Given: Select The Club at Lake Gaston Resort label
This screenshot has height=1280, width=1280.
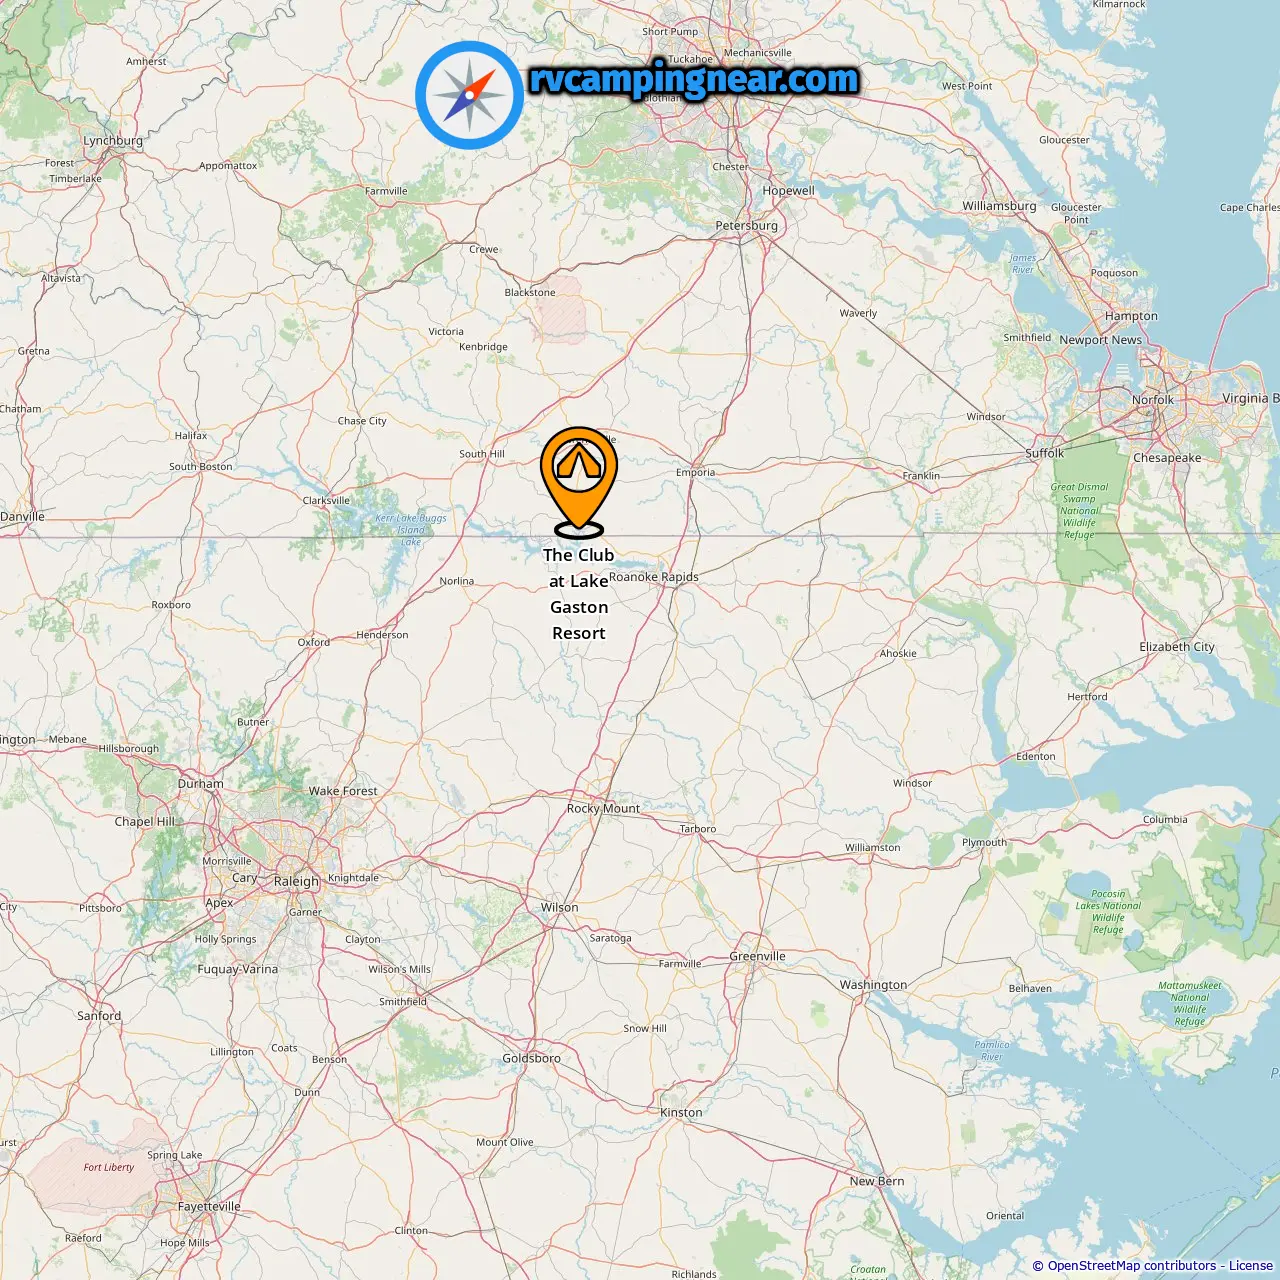Looking at the screenshot, I should coord(579,594).
